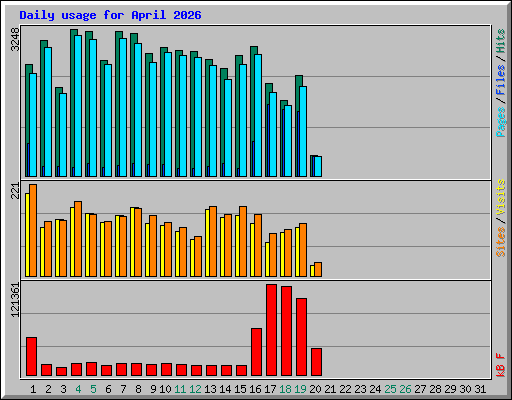This screenshot has width=512, height=400.
Task: Click day label 27 on the x-axis
Action: point(420,389)
